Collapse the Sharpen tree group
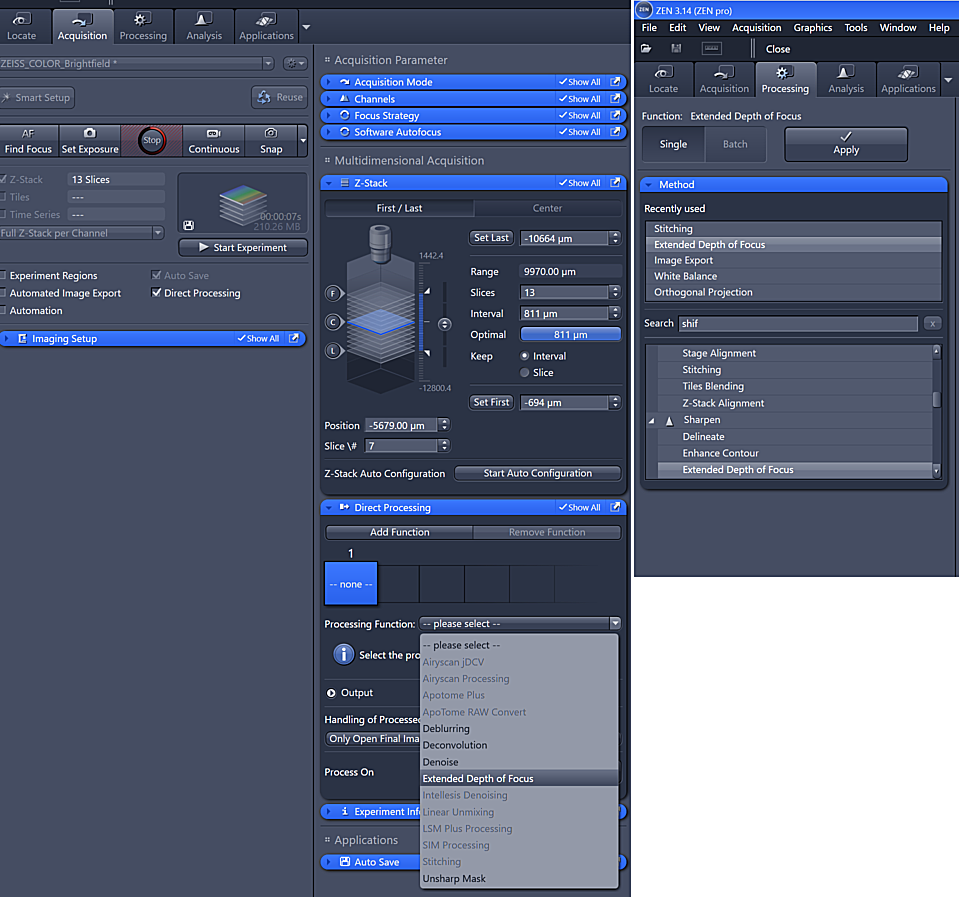959x897 pixels. click(x=651, y=421)
